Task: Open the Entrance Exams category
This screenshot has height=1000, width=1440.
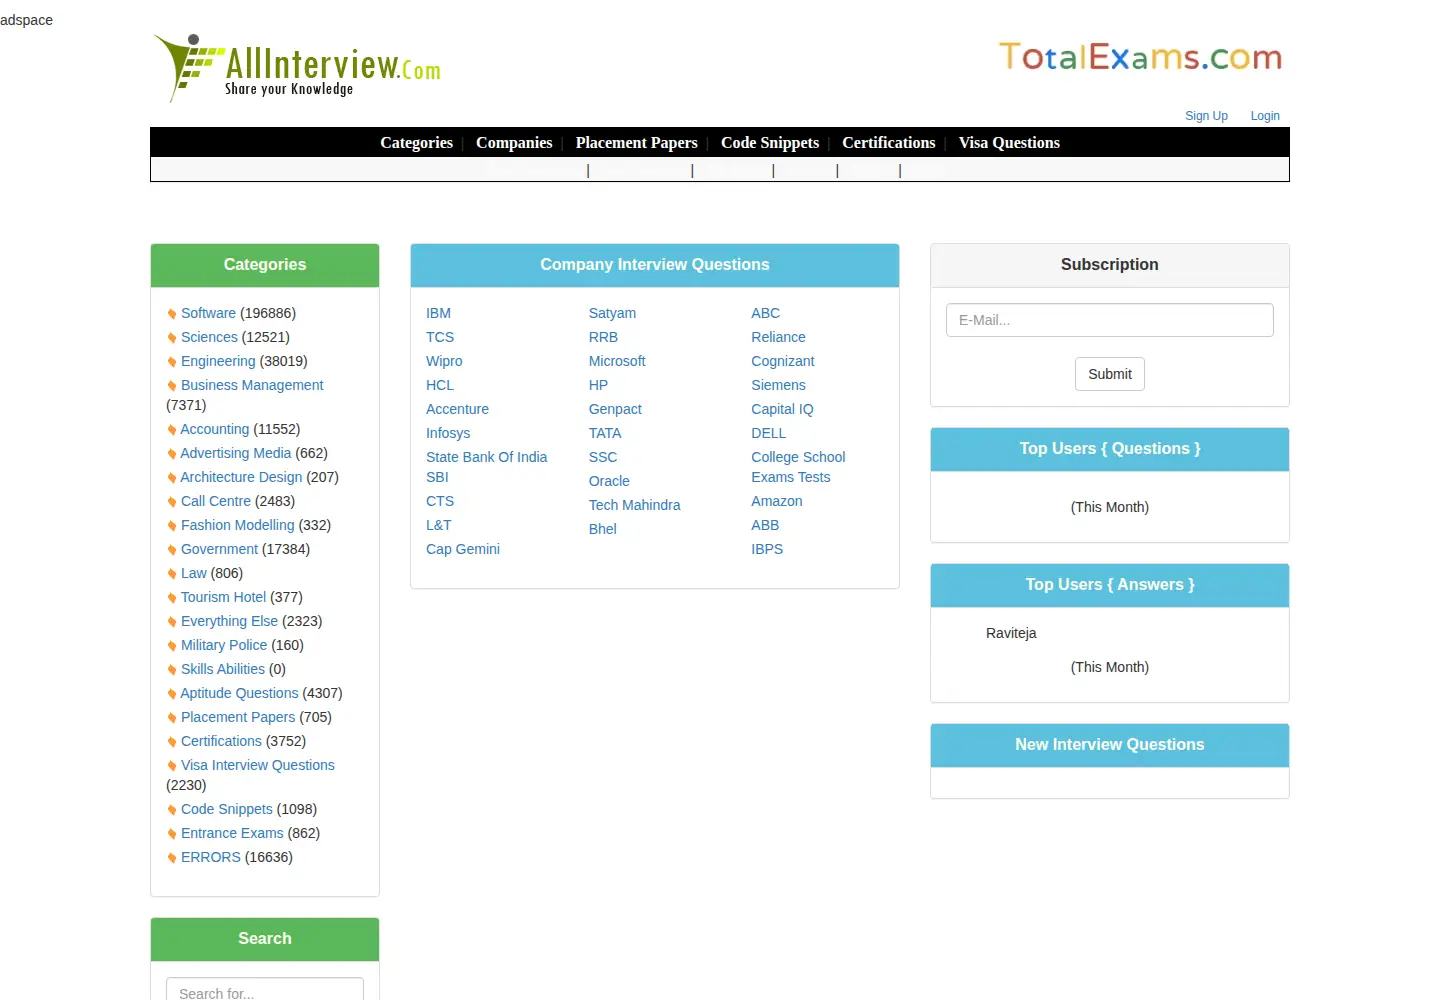Action: (232, 833)
